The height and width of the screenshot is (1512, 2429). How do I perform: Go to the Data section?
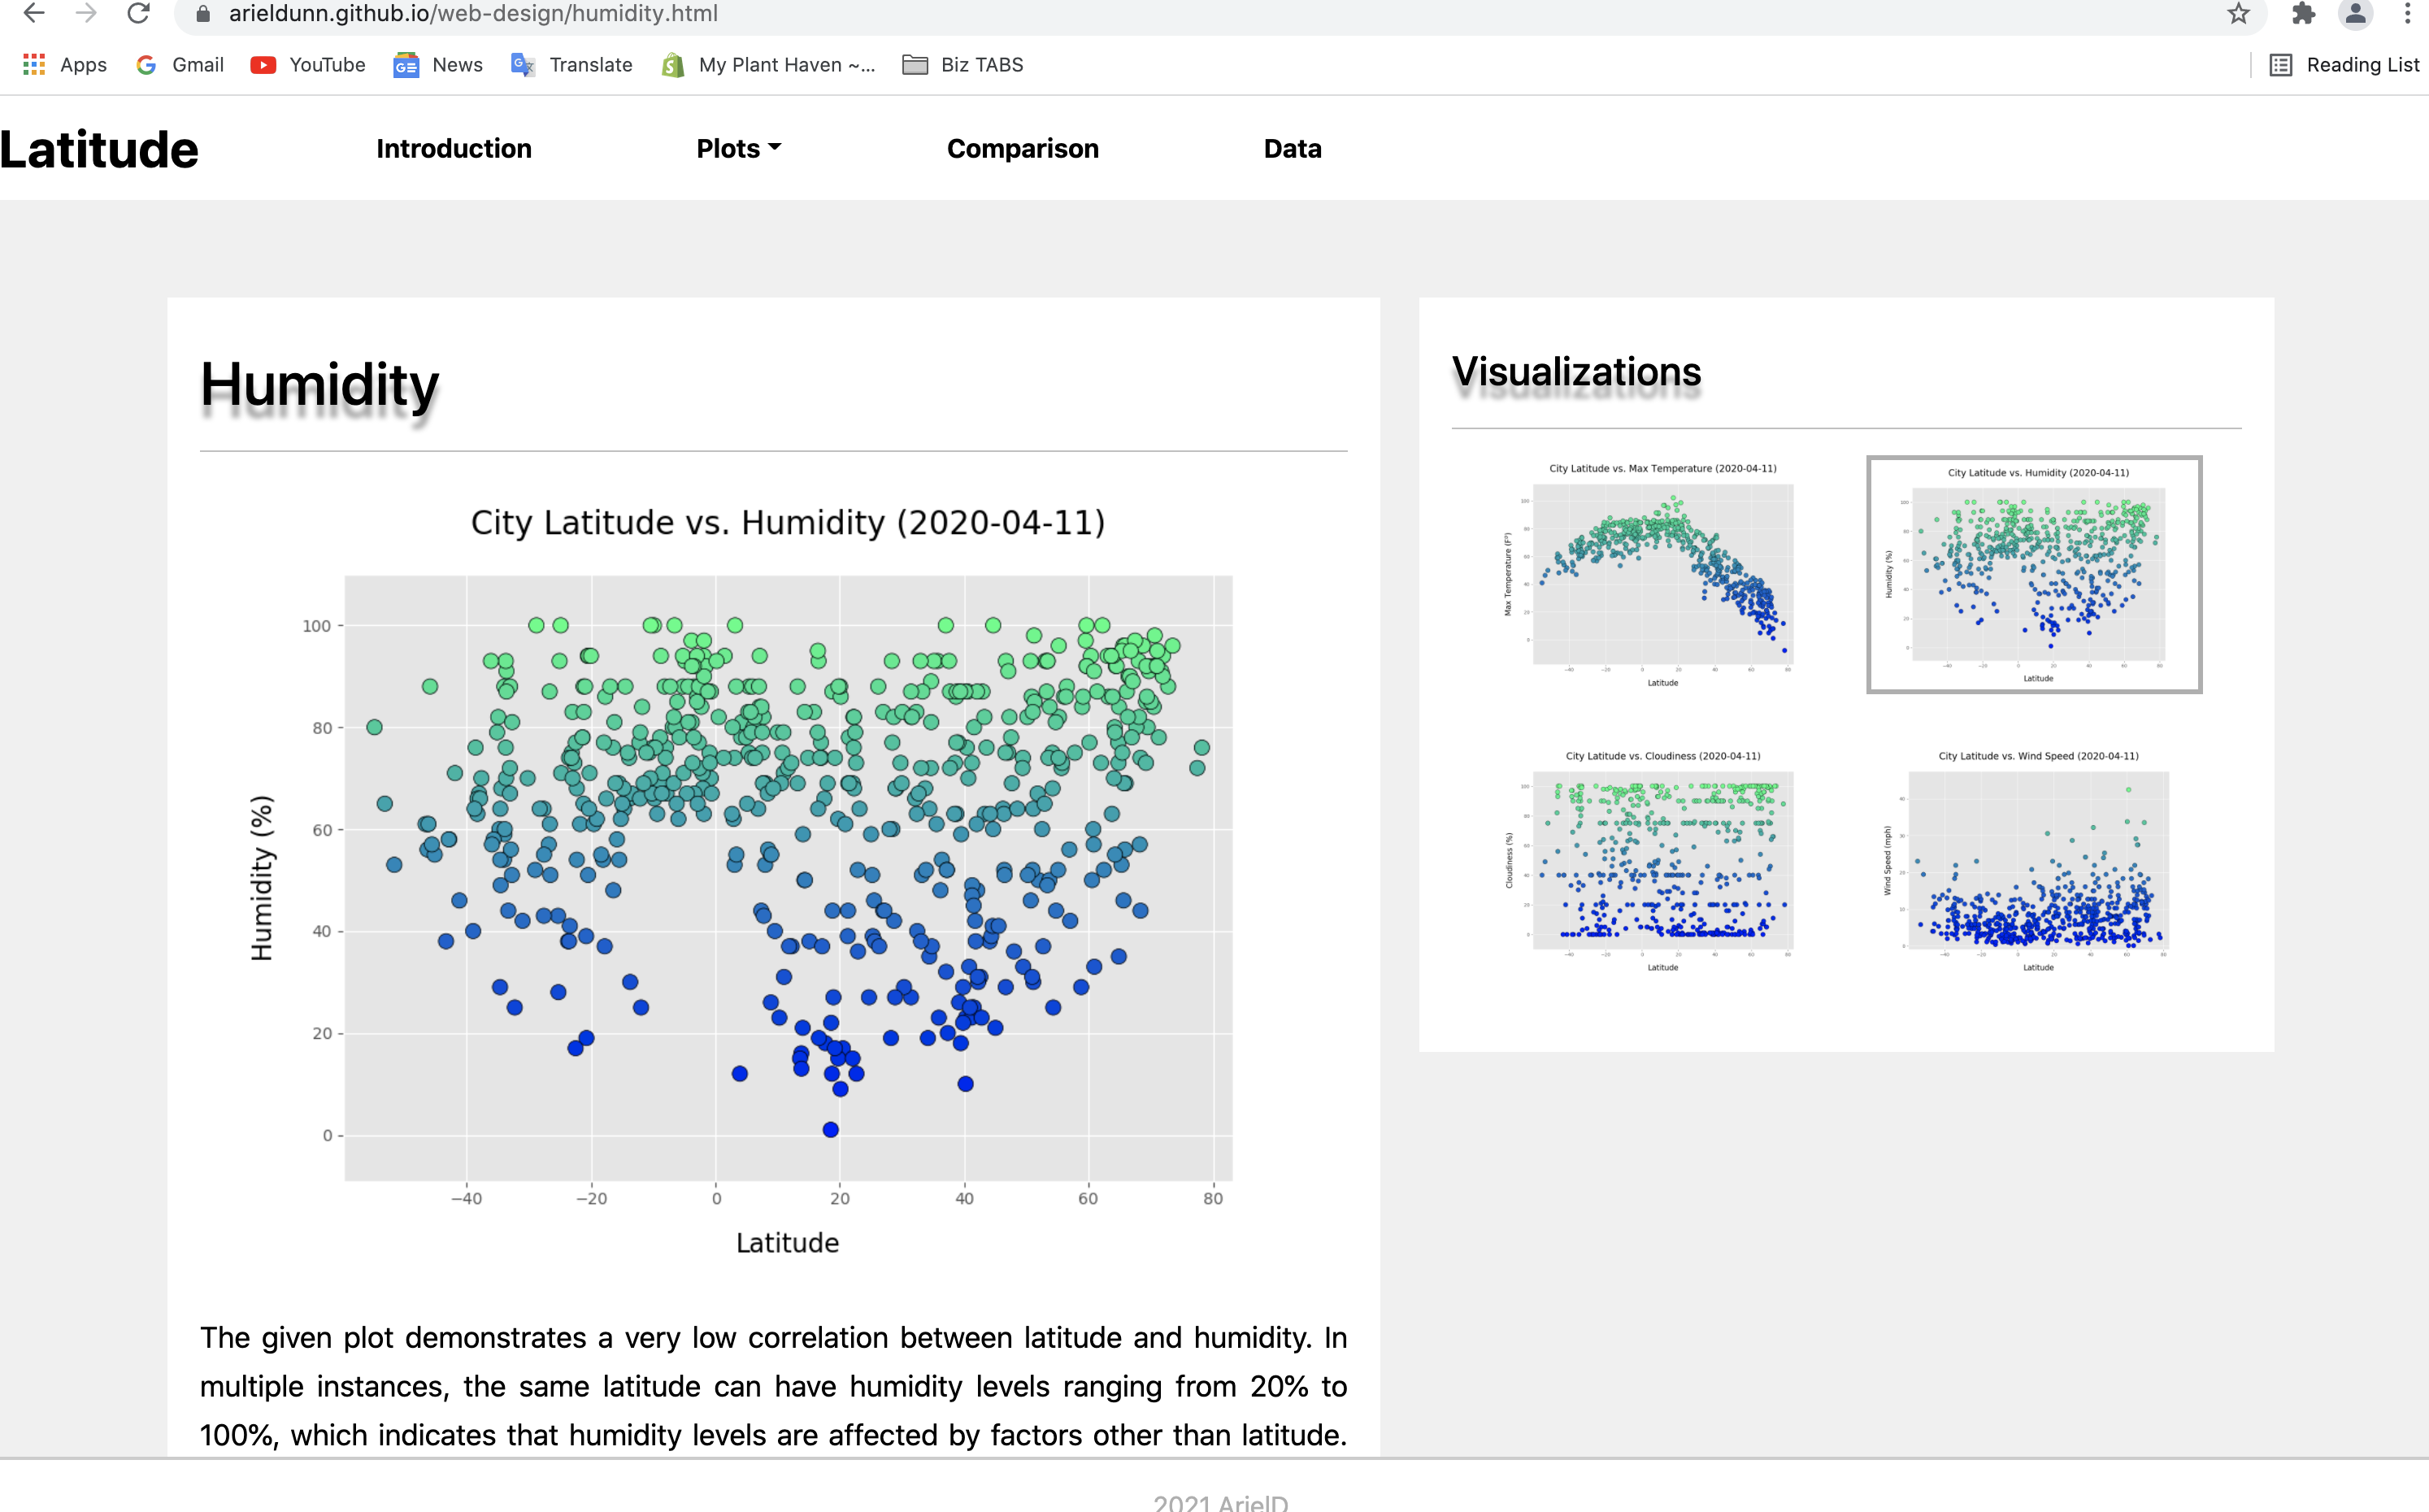pos(1291,148)
